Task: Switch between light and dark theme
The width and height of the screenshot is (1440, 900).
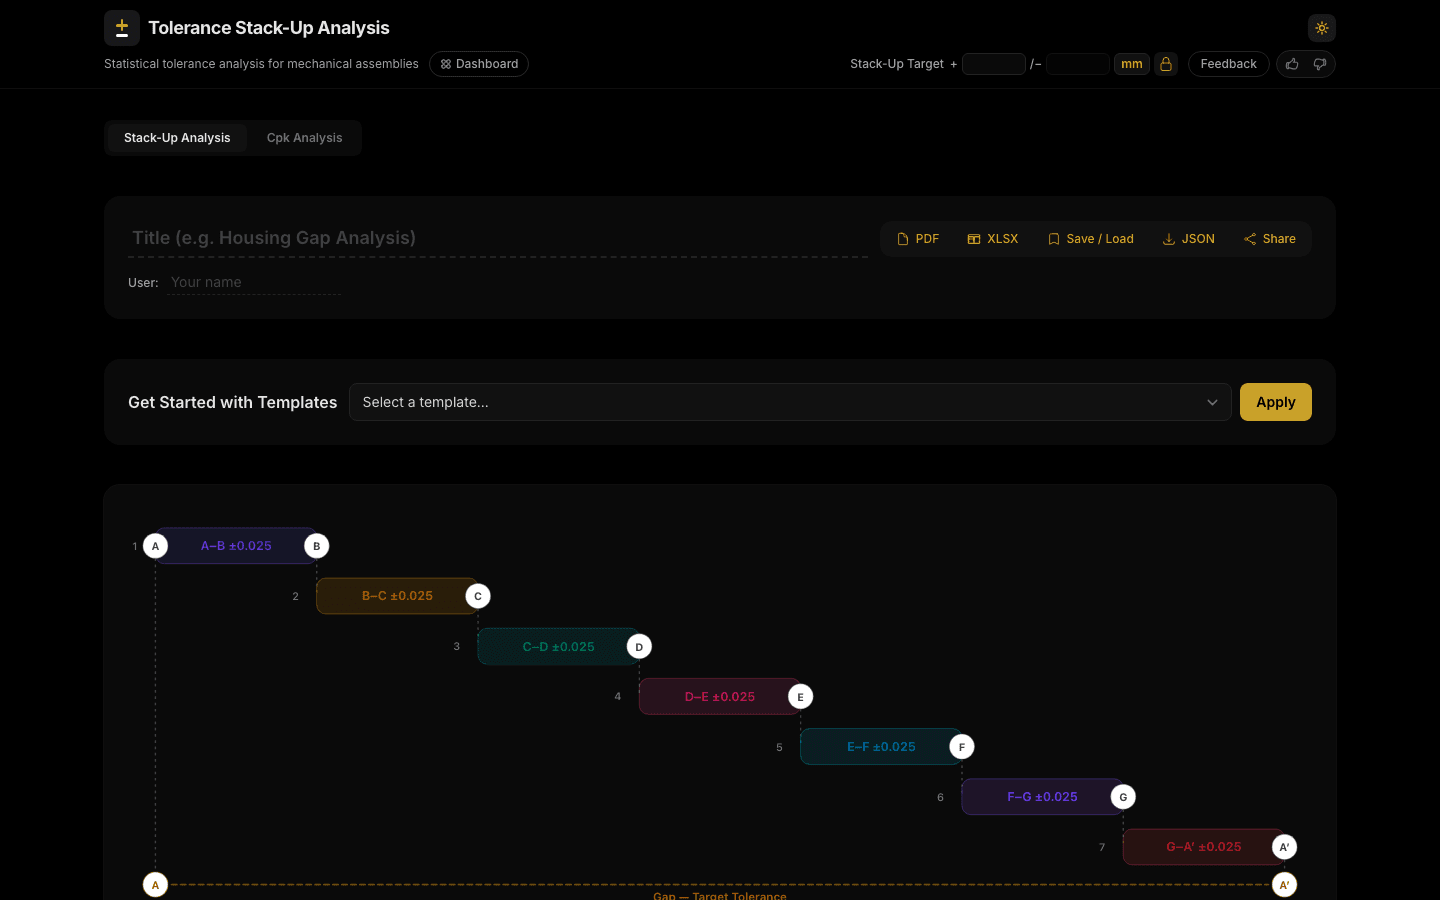Action: point(1321,27)
